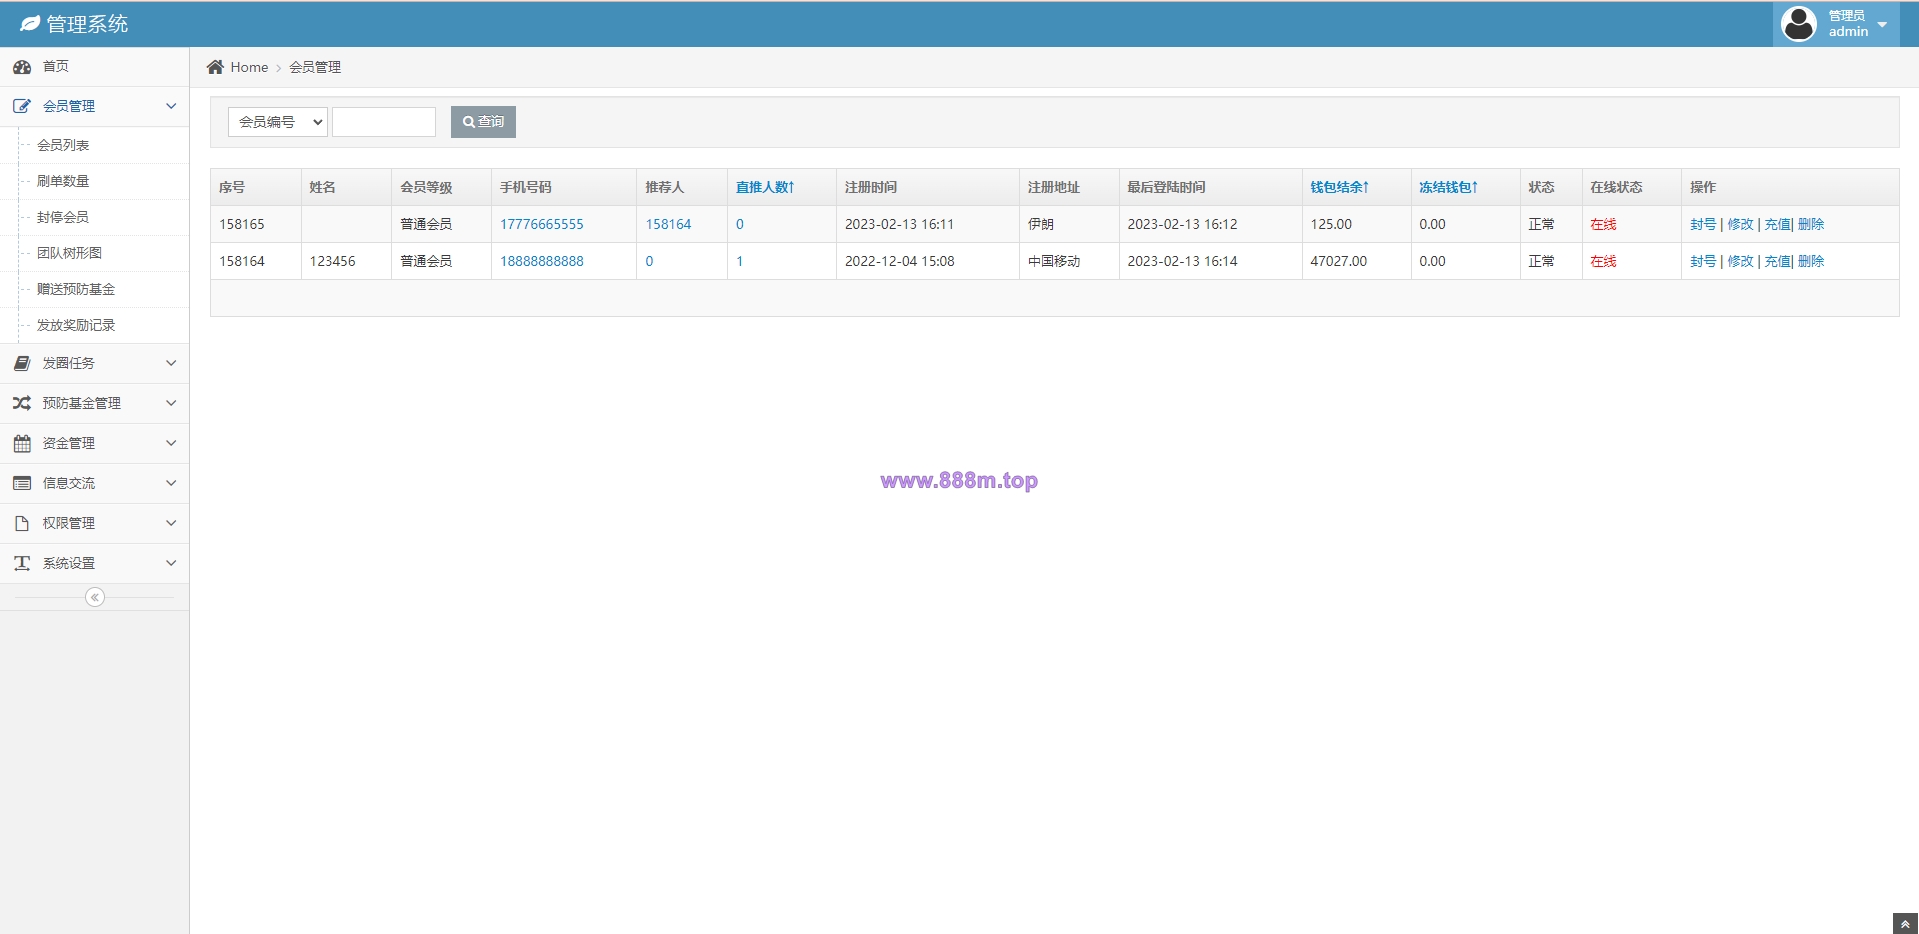The width and height of the screenshot is (1919, 934).
Task: Click the text icon beside 系统设置
Action: pyautogui.click(x=22, y=563)
